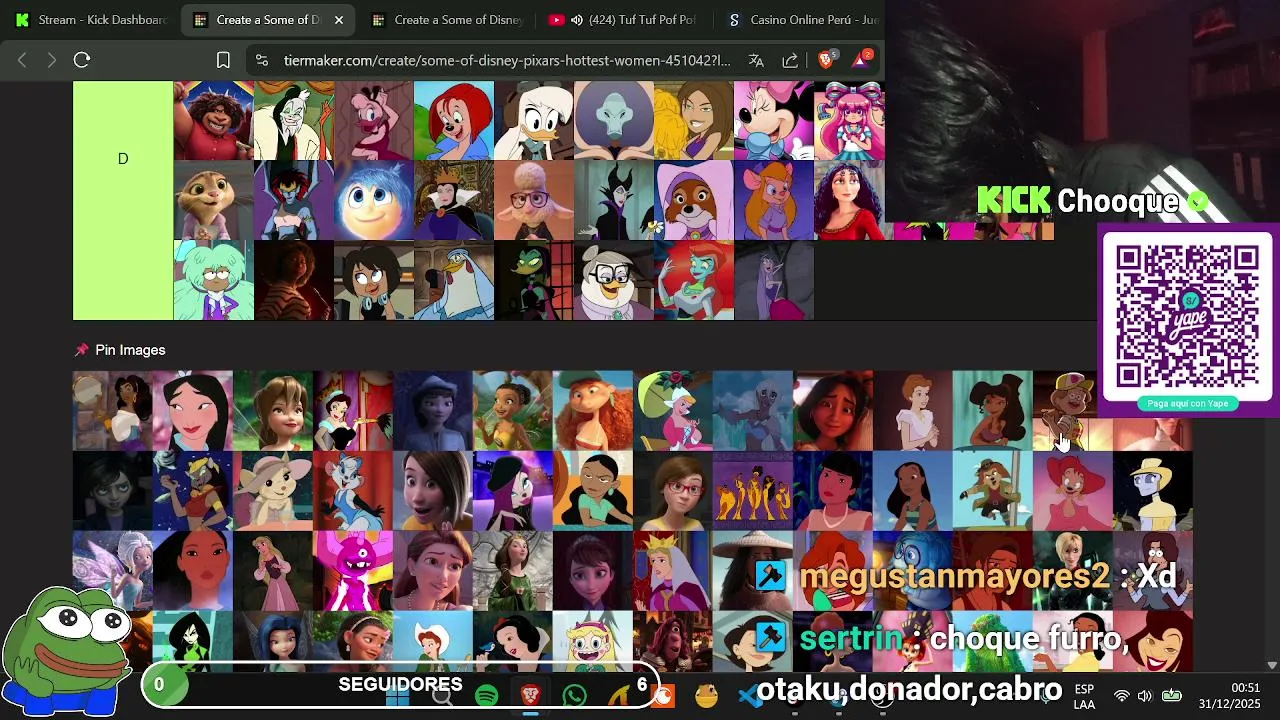1280x720 pixels.
Task: Switch to the Stream - Kick Dashboard tab
Action: (x=91, y=20)
